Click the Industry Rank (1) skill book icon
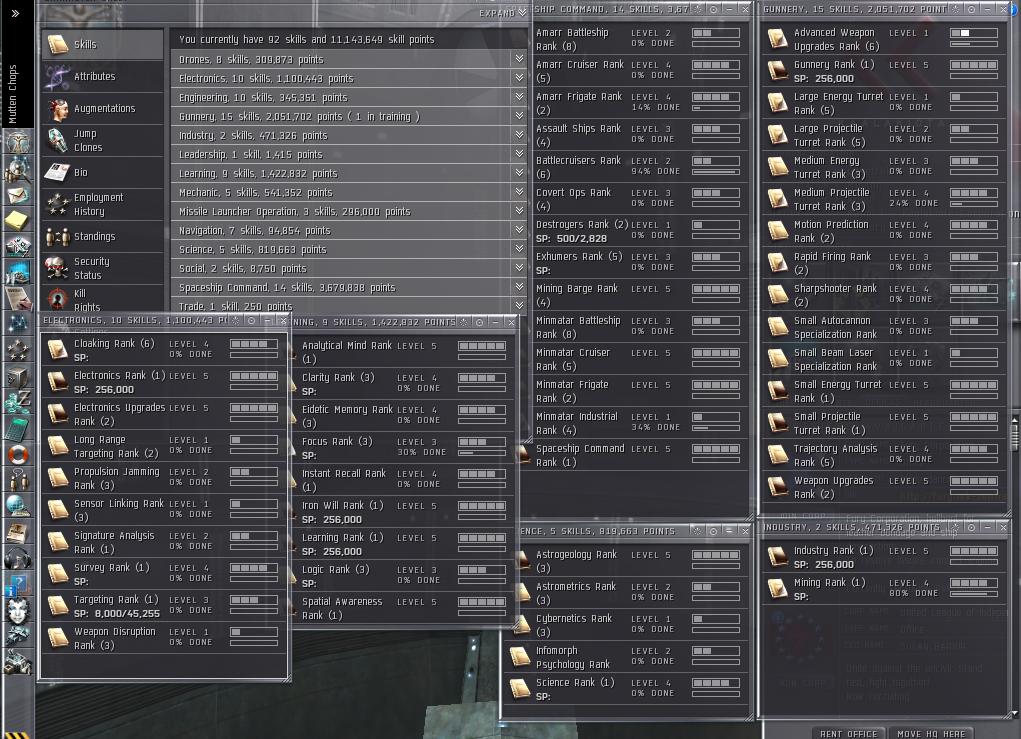Screen dimensions: 1021x739 tap(777, 557)
